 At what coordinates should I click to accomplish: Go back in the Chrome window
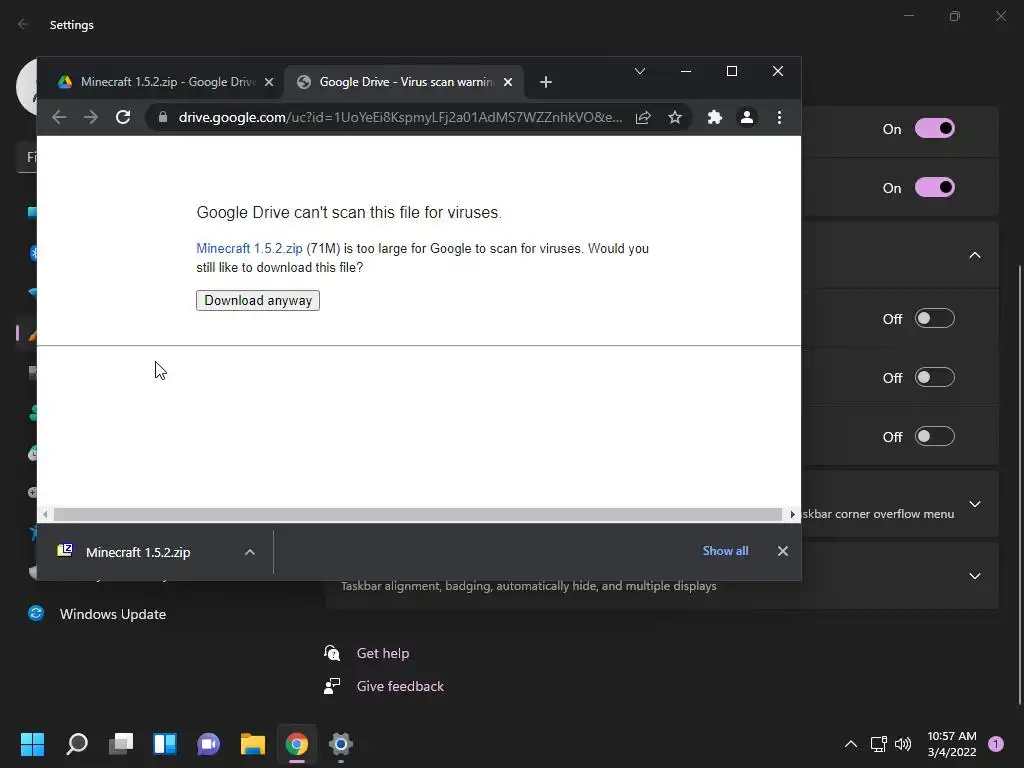tap(59, 118)
